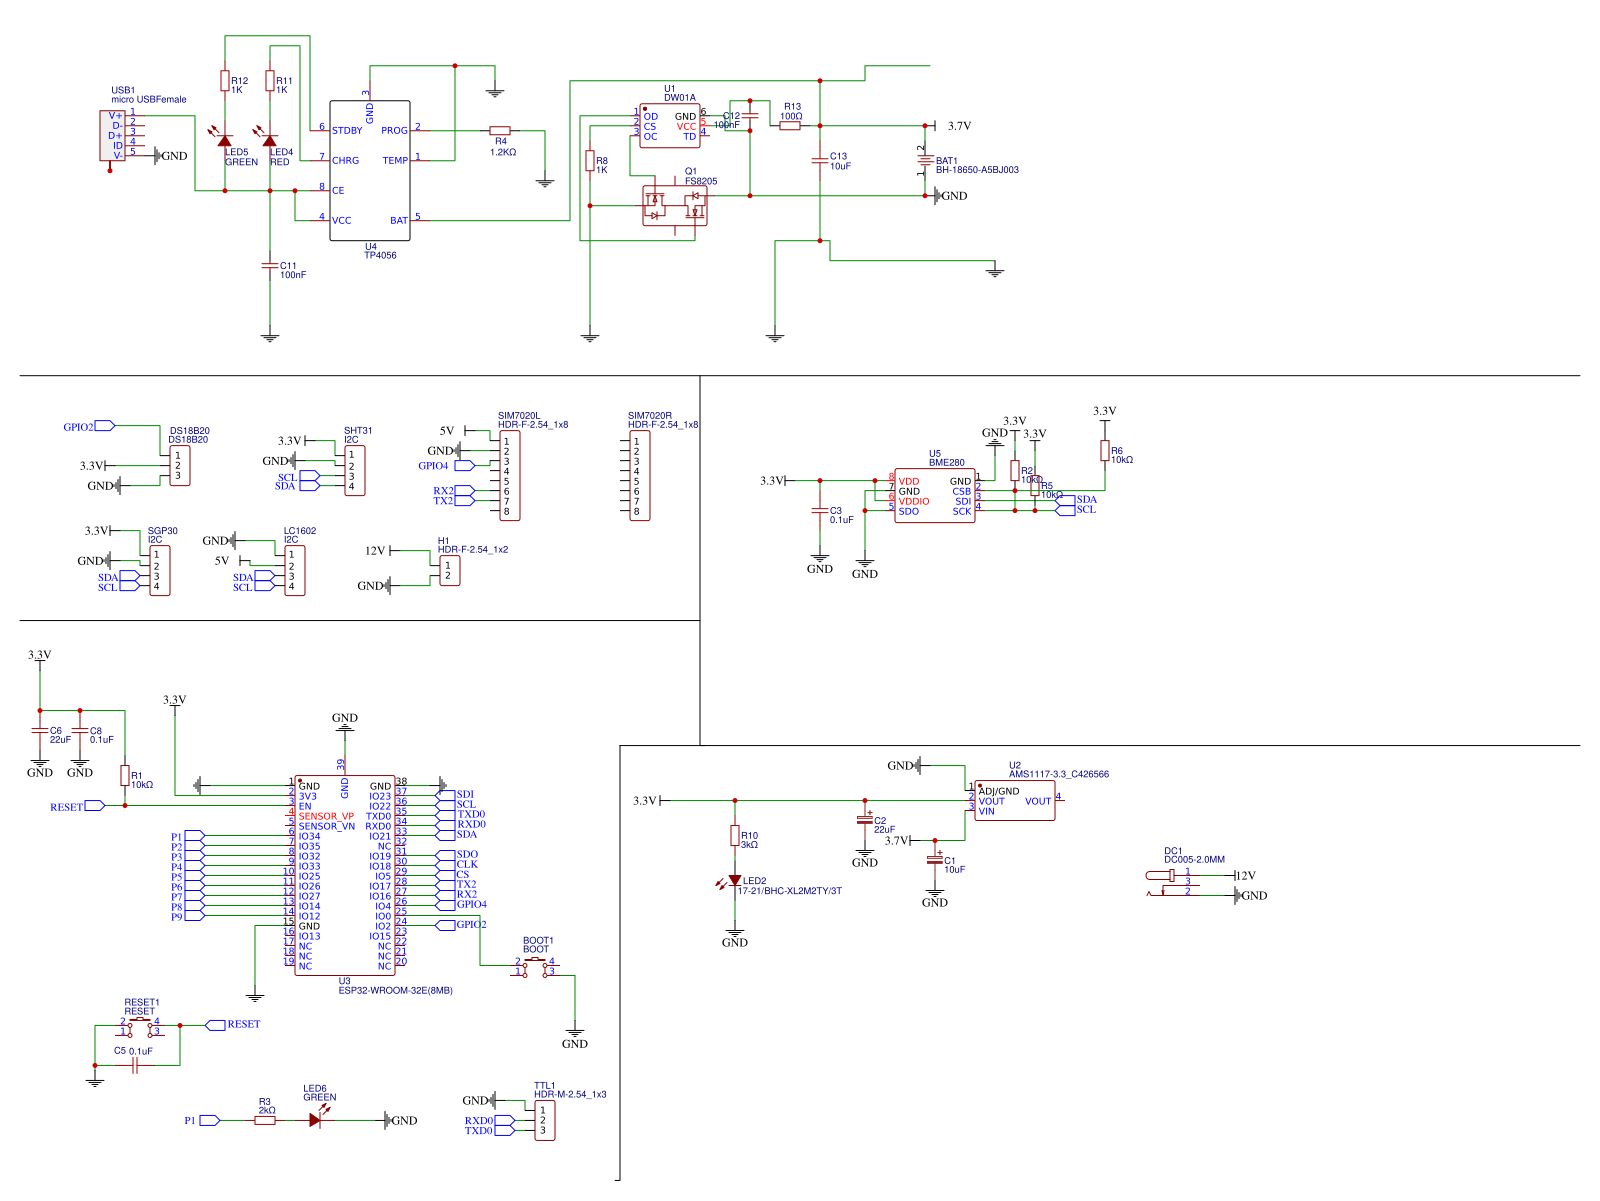Screen dimensions: 1600x1201
Task: Select the U3 ESP32-WROOM-32E module body
Action: click(x=345, y=876)
